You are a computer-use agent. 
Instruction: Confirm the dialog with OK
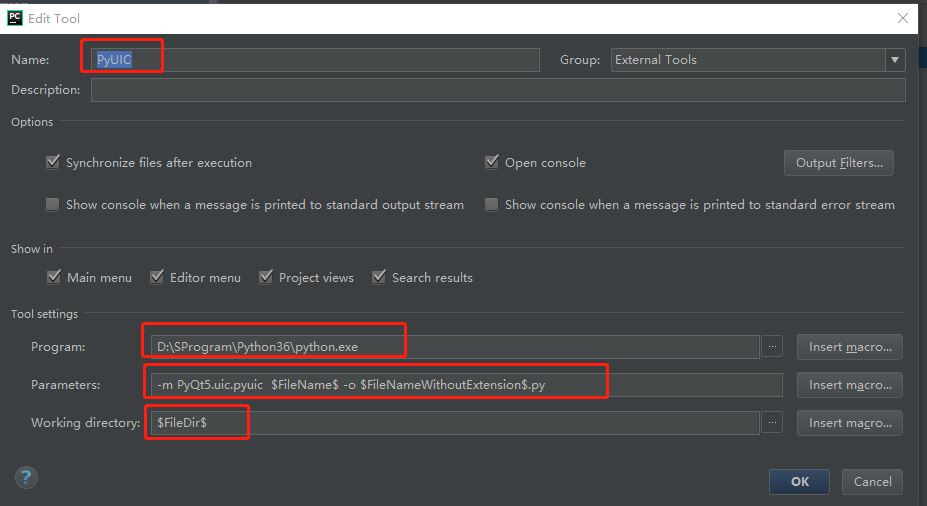(800, 481)
